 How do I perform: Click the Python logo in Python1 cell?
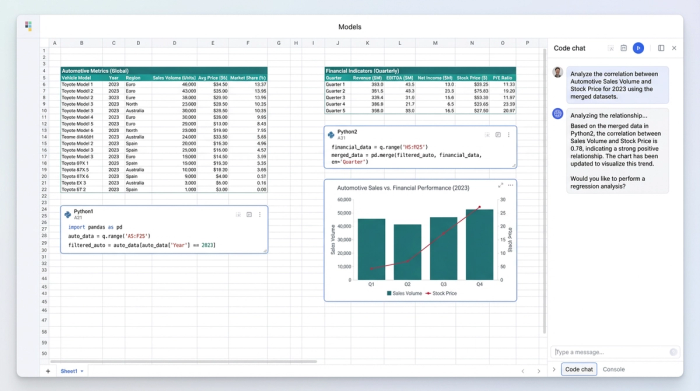pyautogui.click(x=67, y=214)
